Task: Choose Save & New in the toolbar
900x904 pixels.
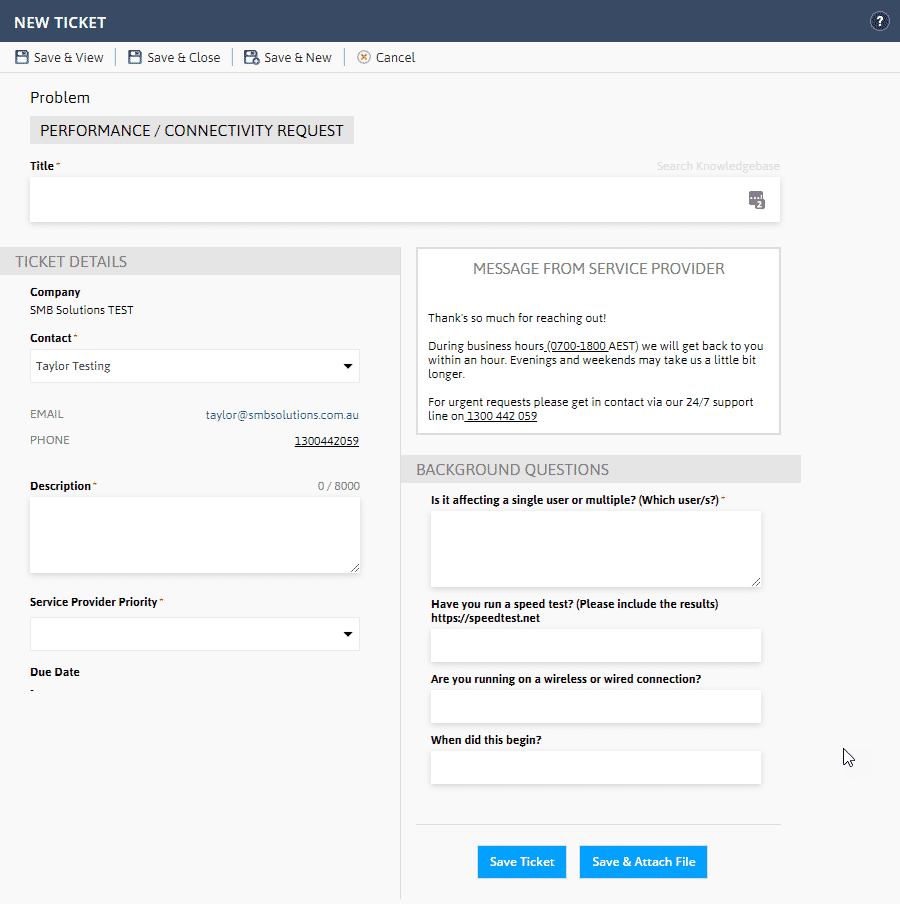Action: [288, 57]
